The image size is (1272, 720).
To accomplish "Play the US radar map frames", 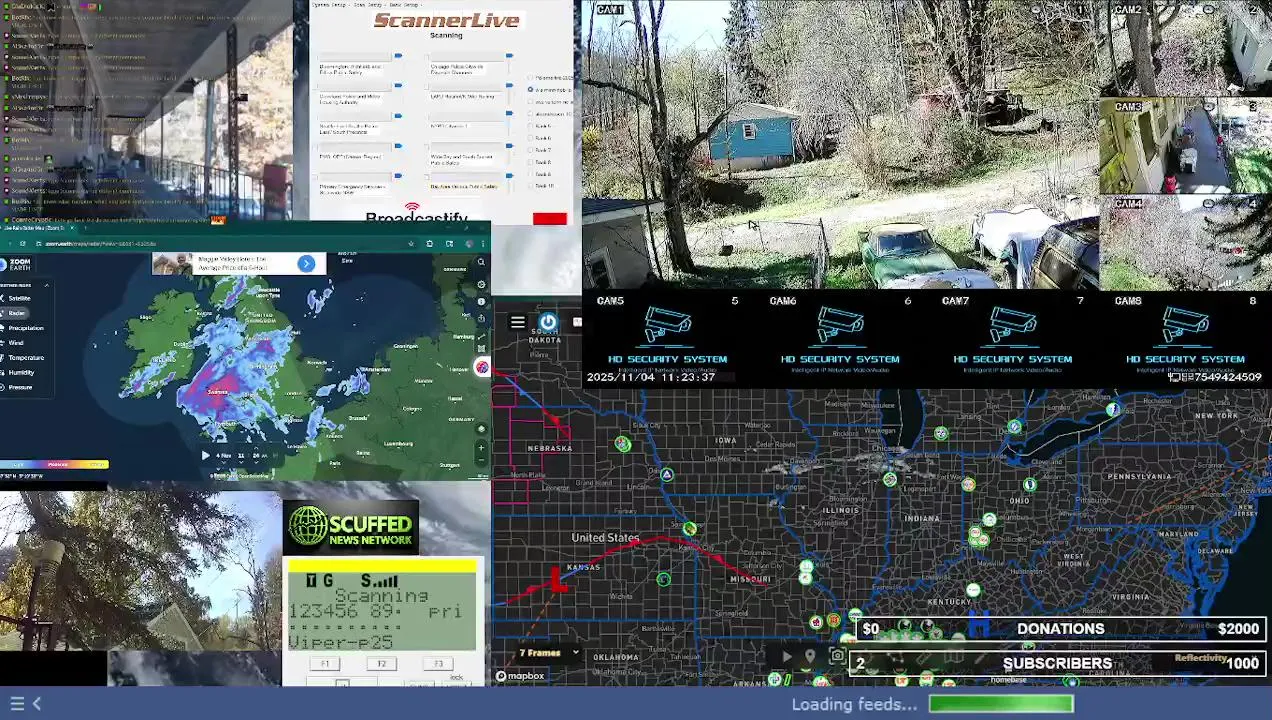I will [786, 656].
